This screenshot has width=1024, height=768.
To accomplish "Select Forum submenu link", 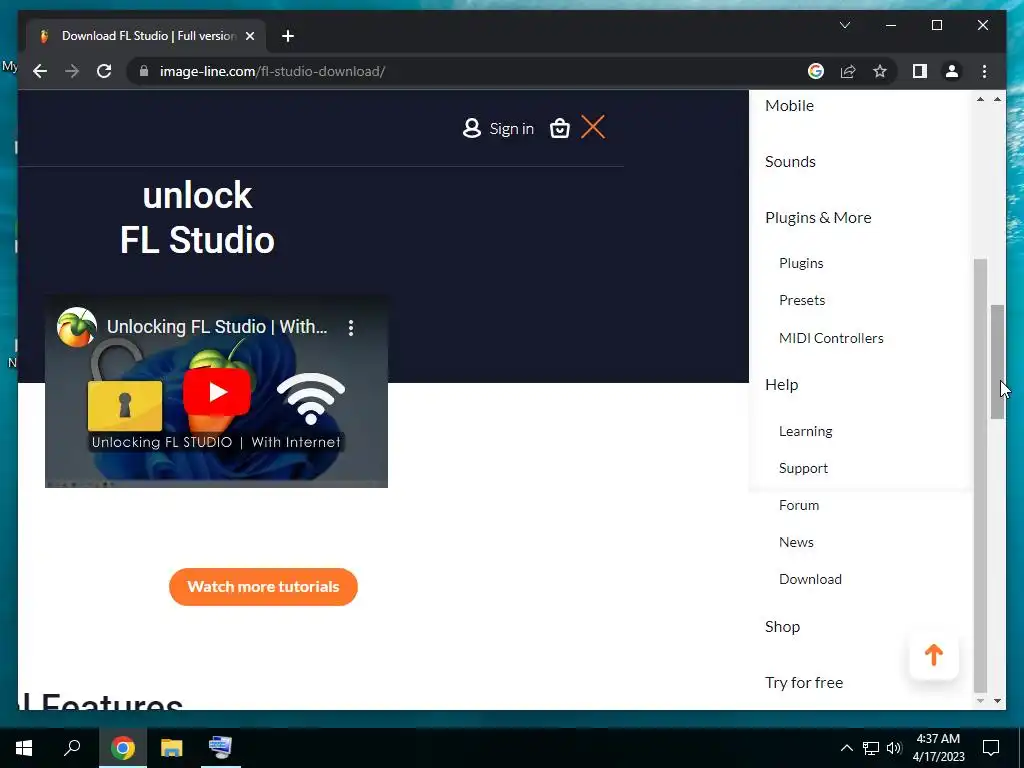I will click(x=799, y=505).
